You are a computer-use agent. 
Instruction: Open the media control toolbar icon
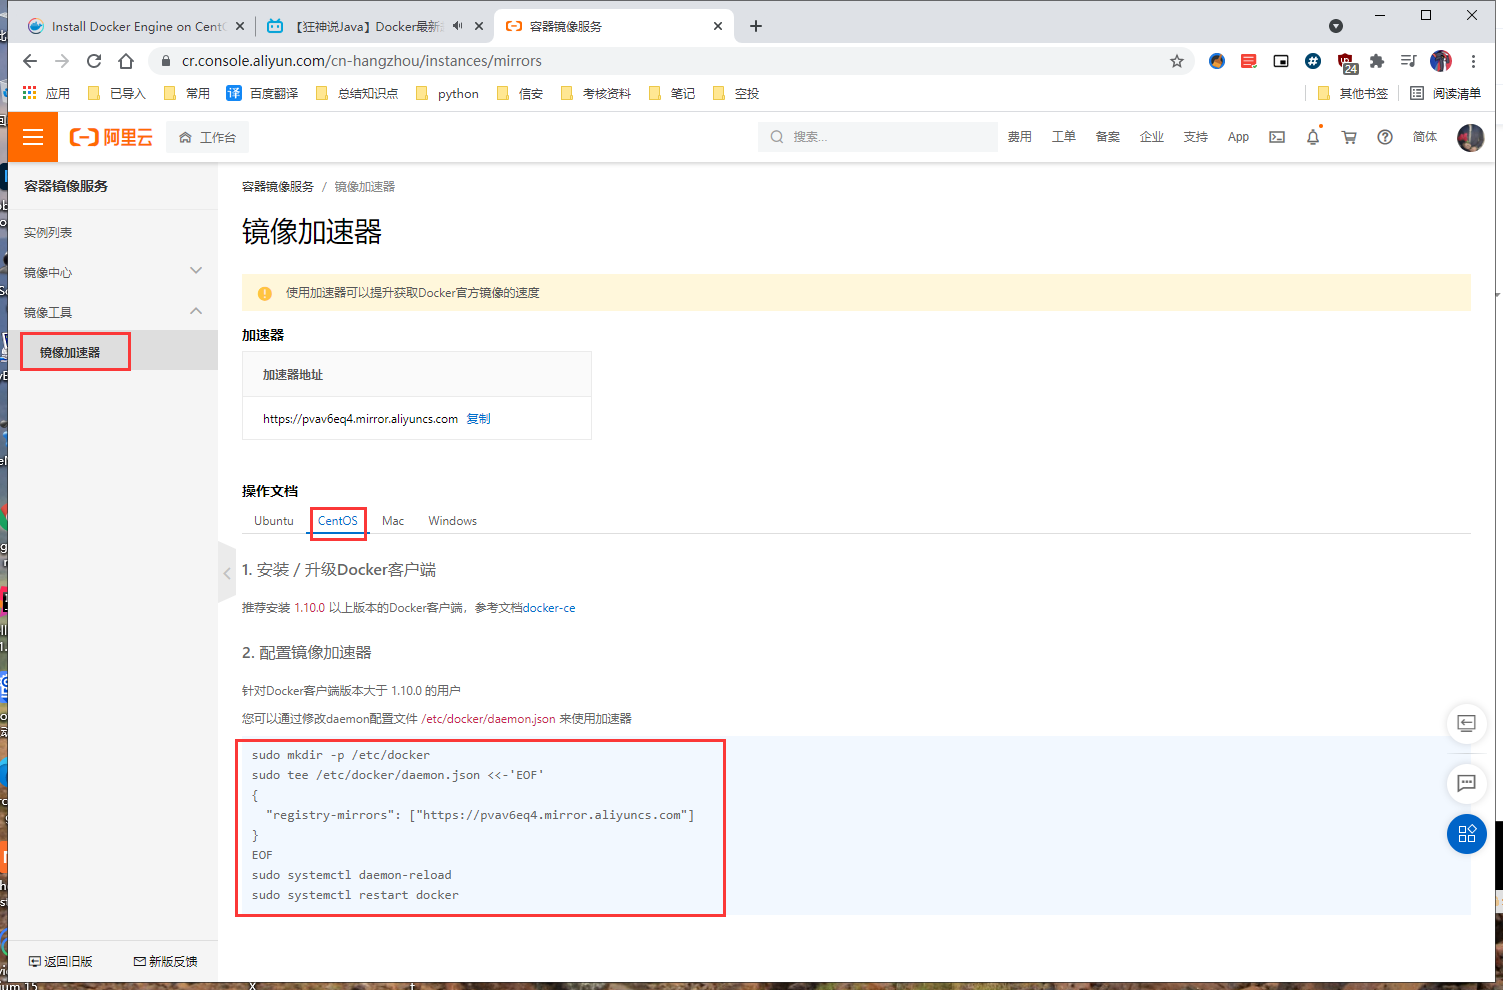1409,61
